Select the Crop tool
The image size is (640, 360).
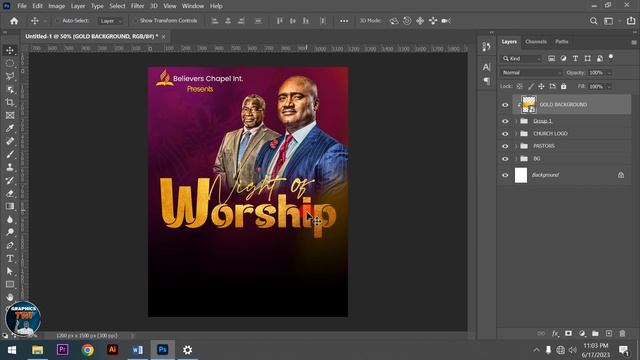point(10,102)
